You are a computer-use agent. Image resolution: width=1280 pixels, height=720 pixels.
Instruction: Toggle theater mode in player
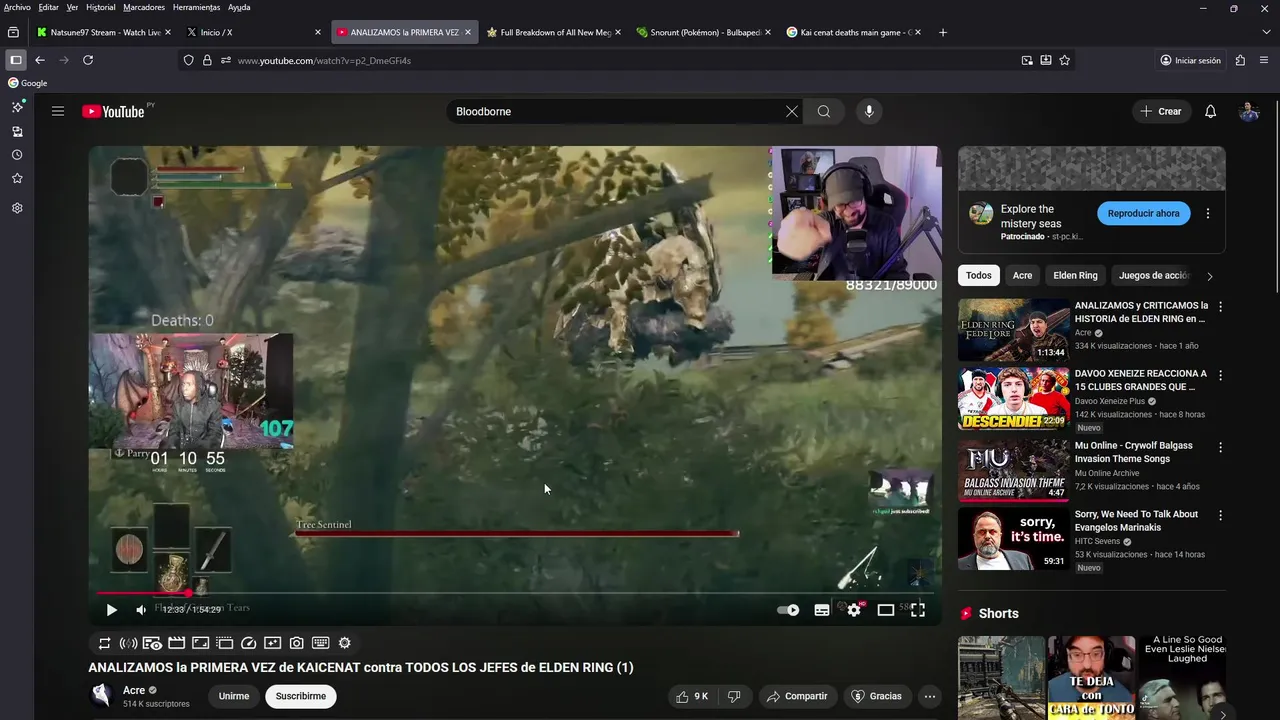click(886, 610)
